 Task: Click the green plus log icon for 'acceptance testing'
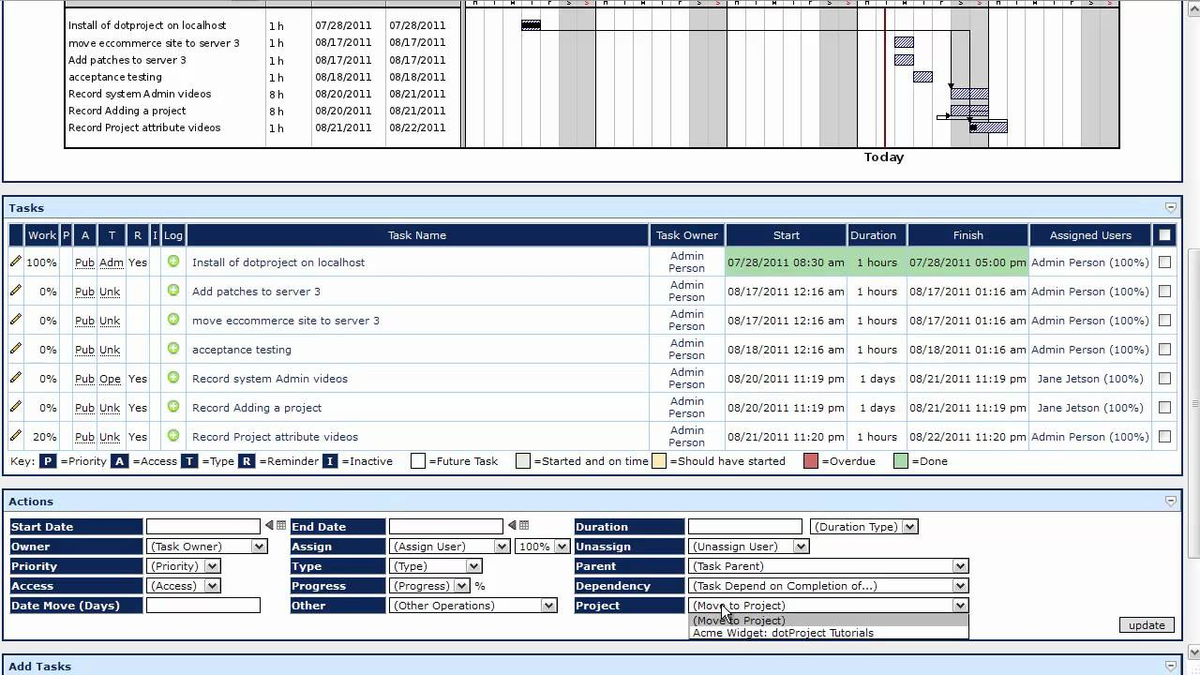click(x=173, y=349)
